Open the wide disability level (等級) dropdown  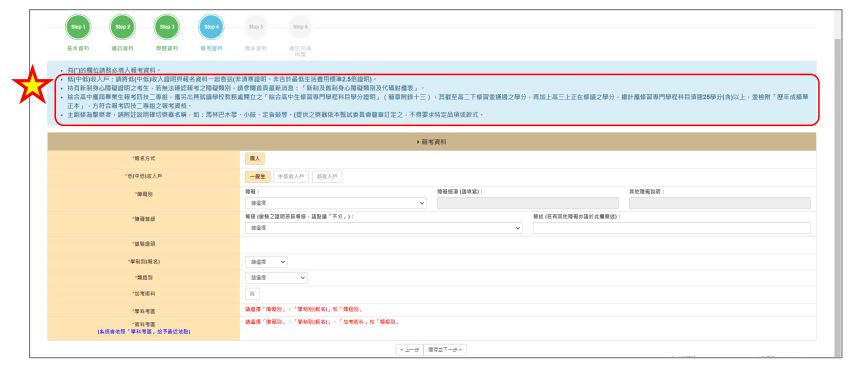(x=384, y=228)
